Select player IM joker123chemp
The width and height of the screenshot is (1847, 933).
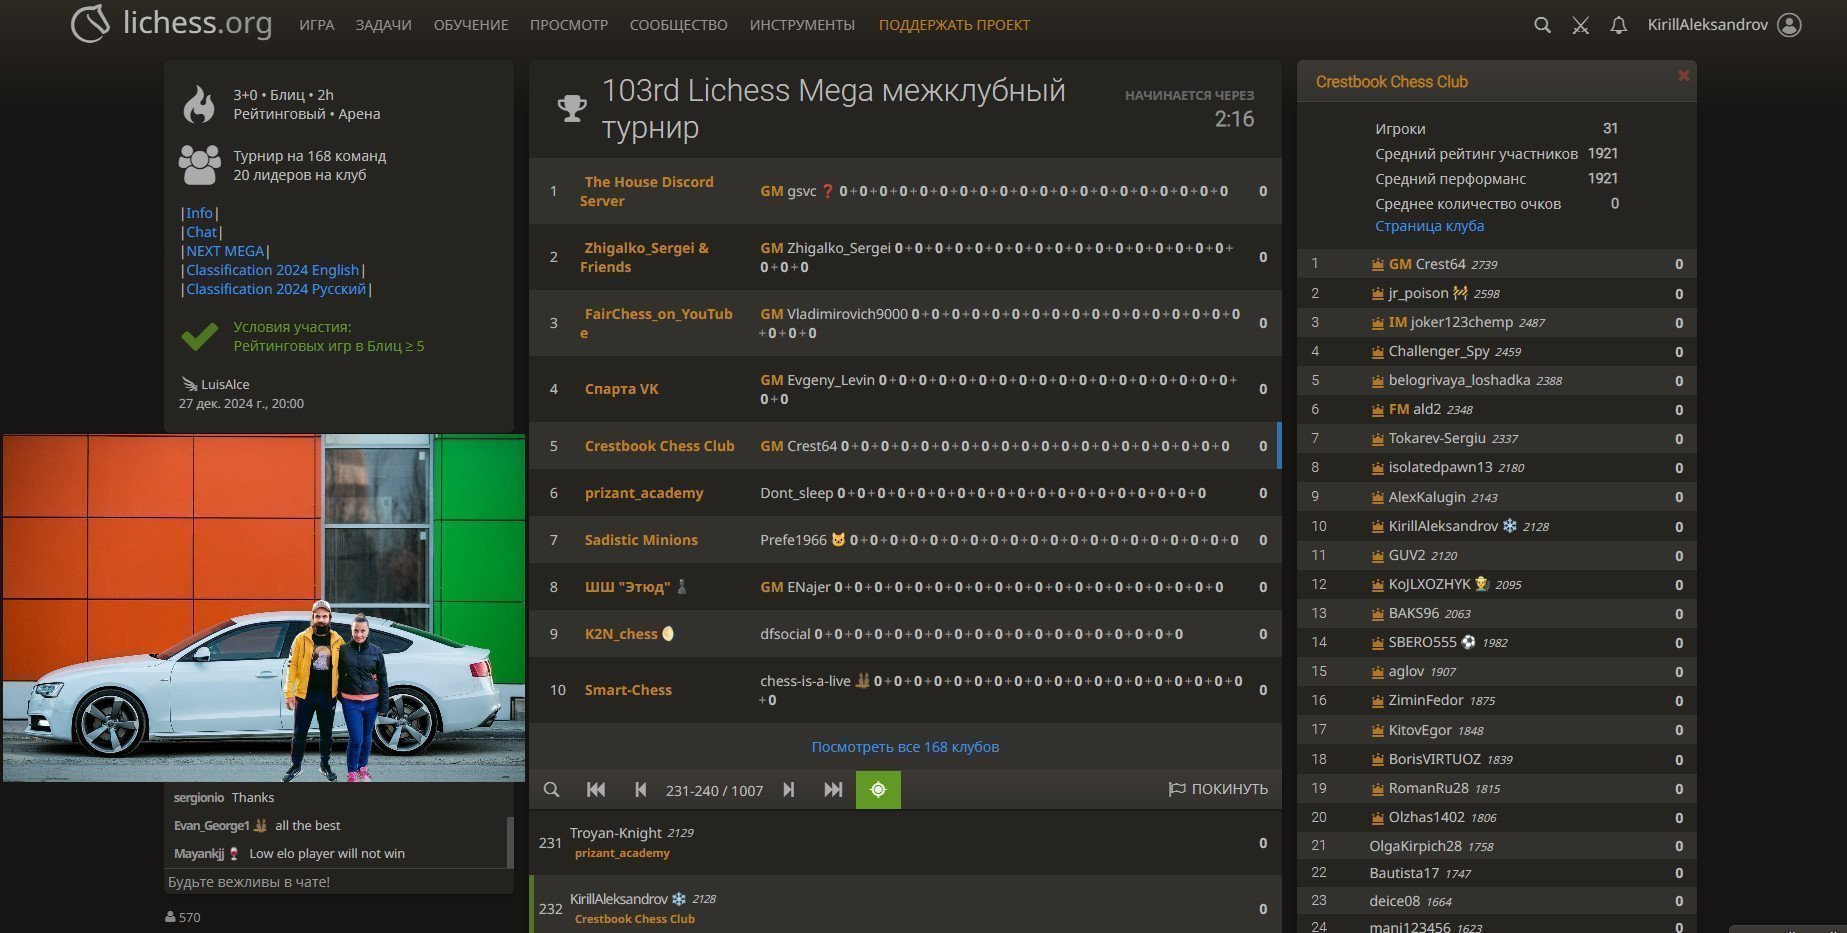pos(1497,322)
